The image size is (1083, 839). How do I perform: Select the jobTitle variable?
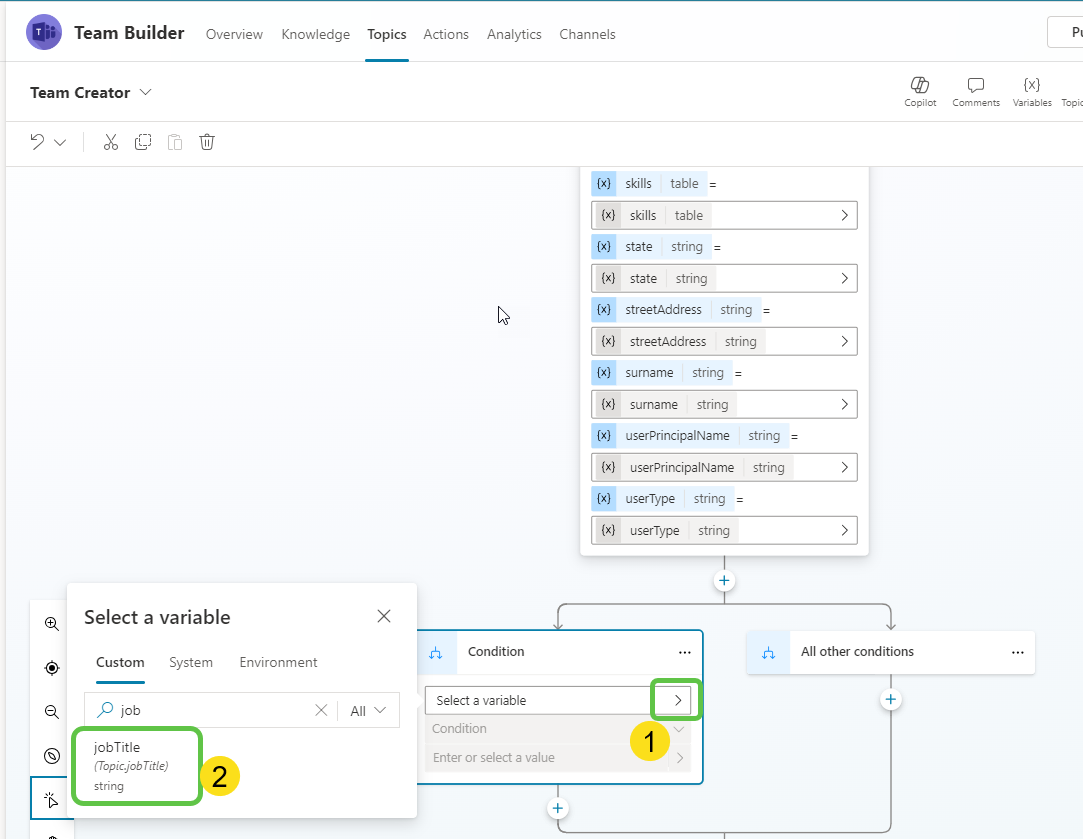tap(137, 765)
